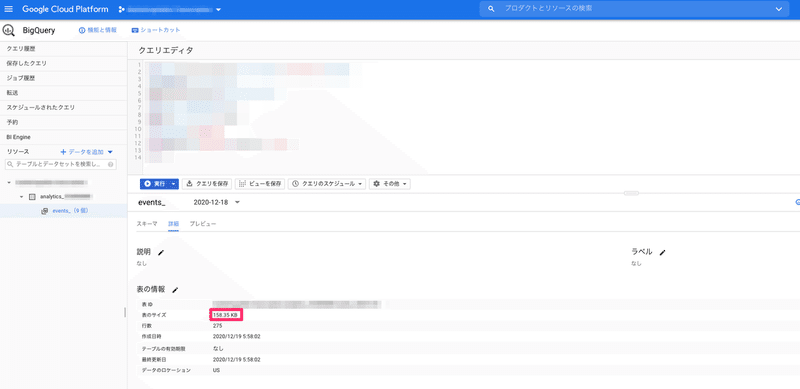This screenshot has width=800, height=389.
Task: Select the analytics_ dataset icon
Action: [x=32, y=197]
